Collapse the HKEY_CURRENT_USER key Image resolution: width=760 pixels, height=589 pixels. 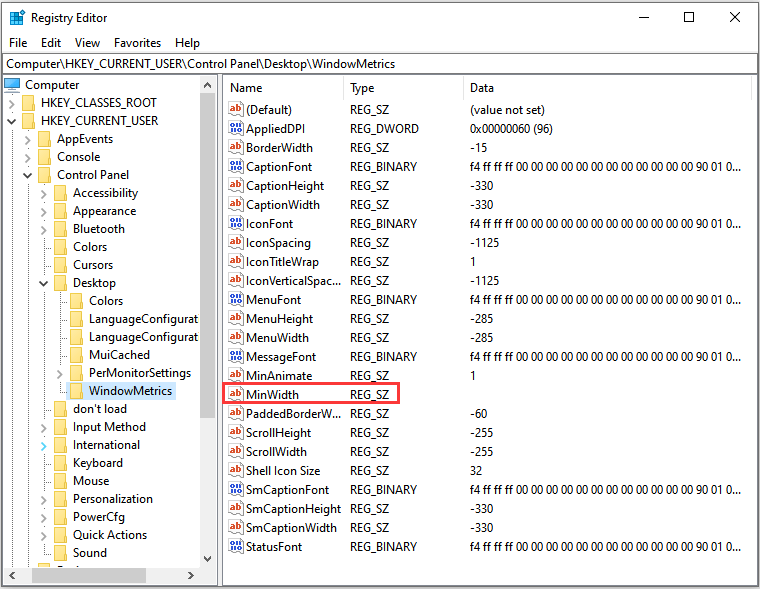12,121
